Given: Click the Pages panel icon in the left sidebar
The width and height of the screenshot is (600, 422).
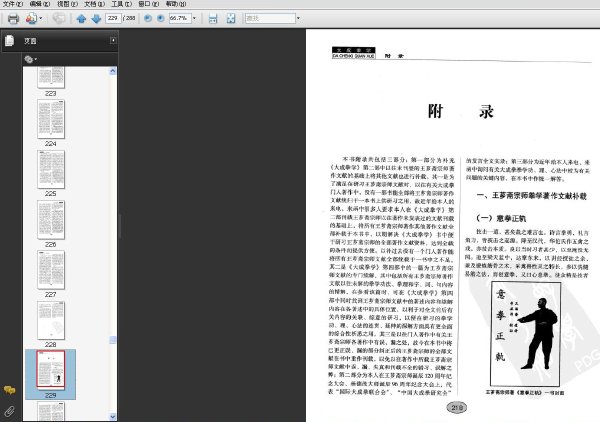Looking at the screenshot, I should point(10,41).
